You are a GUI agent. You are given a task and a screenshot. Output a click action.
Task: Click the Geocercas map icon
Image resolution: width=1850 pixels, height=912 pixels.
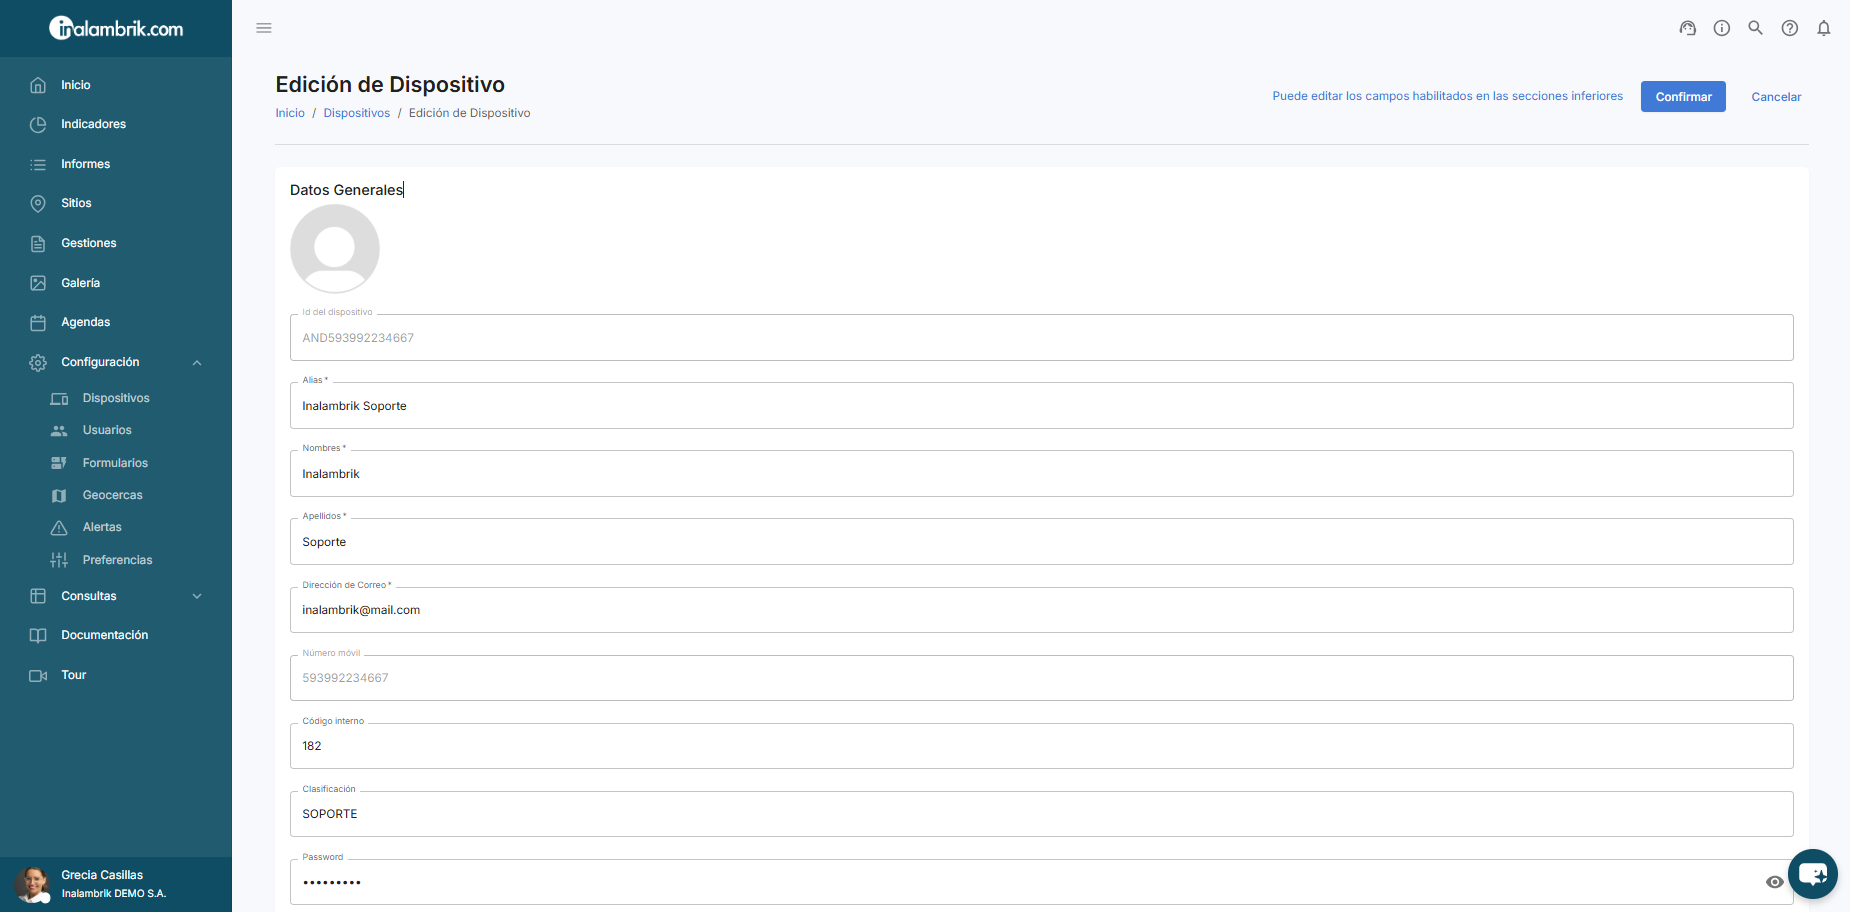click(59, 495)
